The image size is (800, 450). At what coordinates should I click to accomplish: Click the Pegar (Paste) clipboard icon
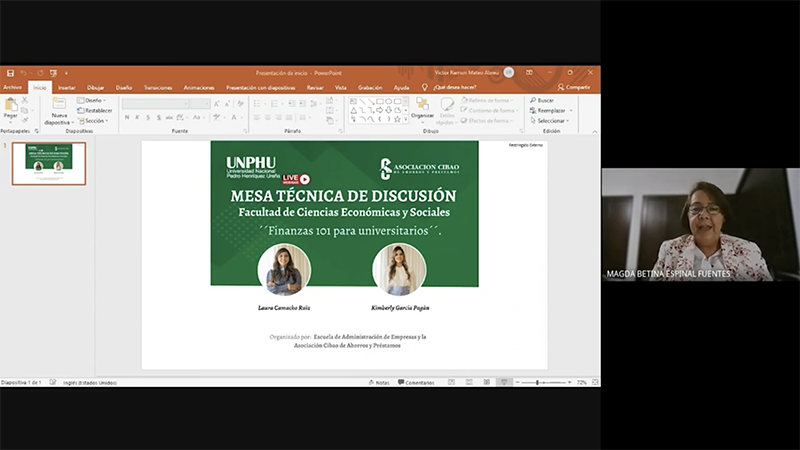pyautogui.click(x=11, y=105)
